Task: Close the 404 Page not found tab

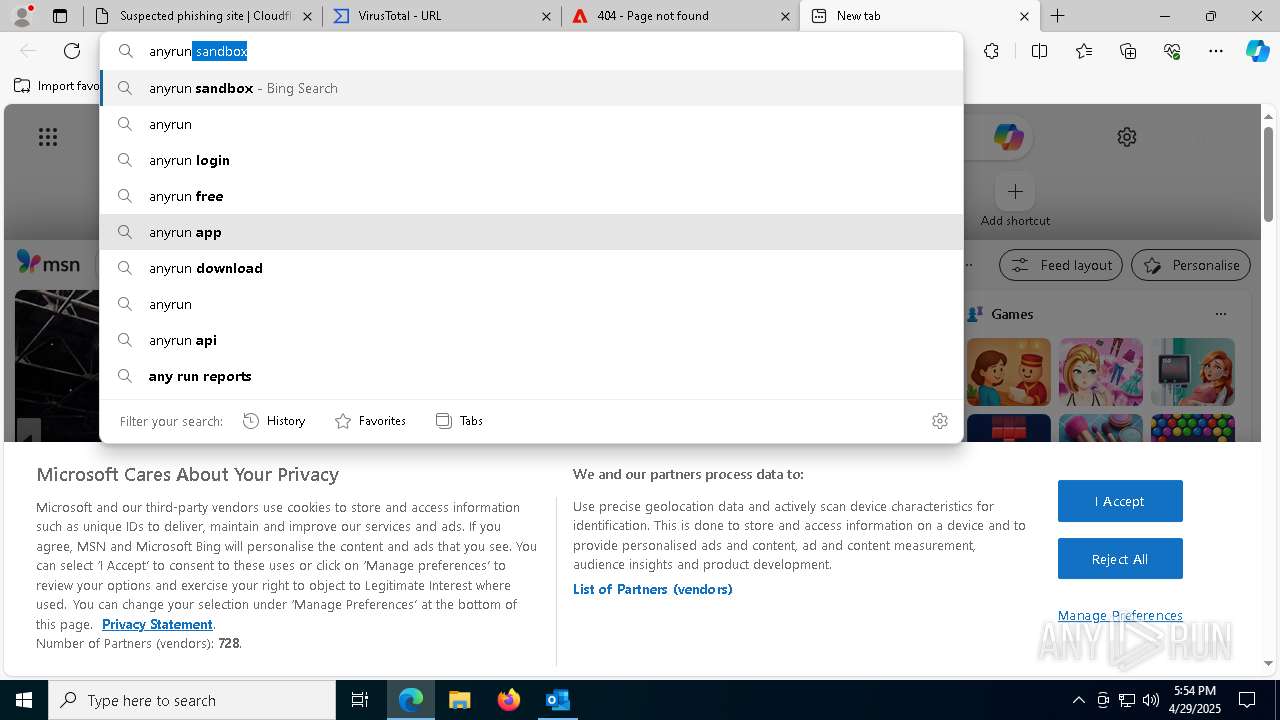Action: click(x=785, y=16)
